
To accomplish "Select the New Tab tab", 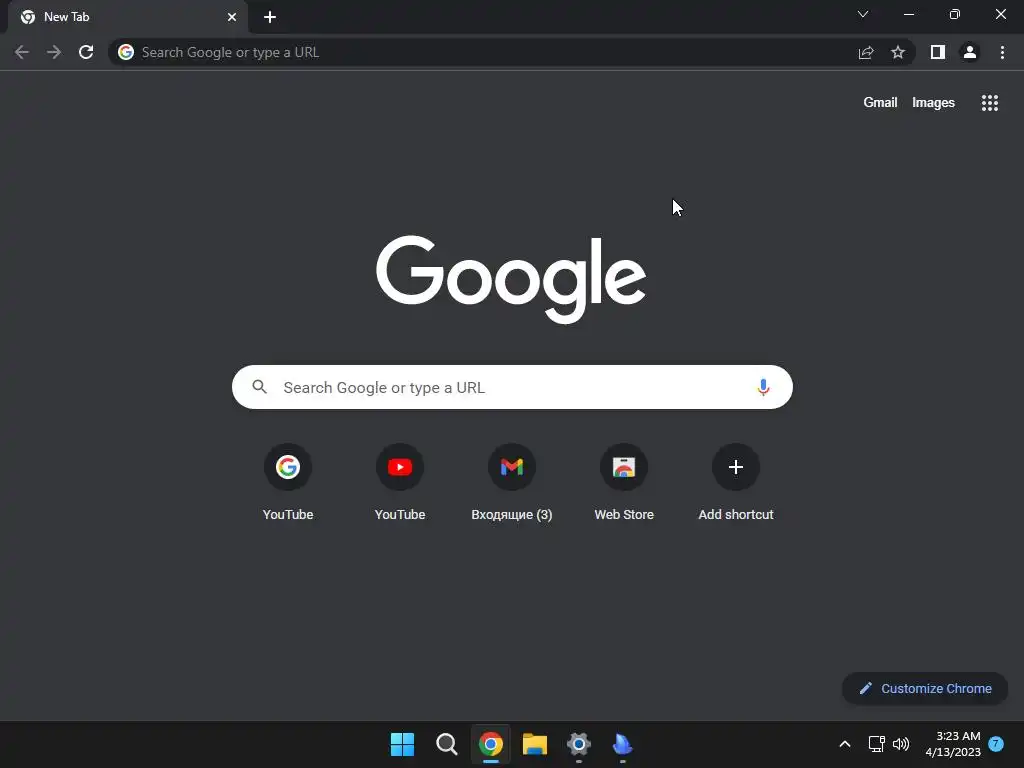I will click(128, 17).
